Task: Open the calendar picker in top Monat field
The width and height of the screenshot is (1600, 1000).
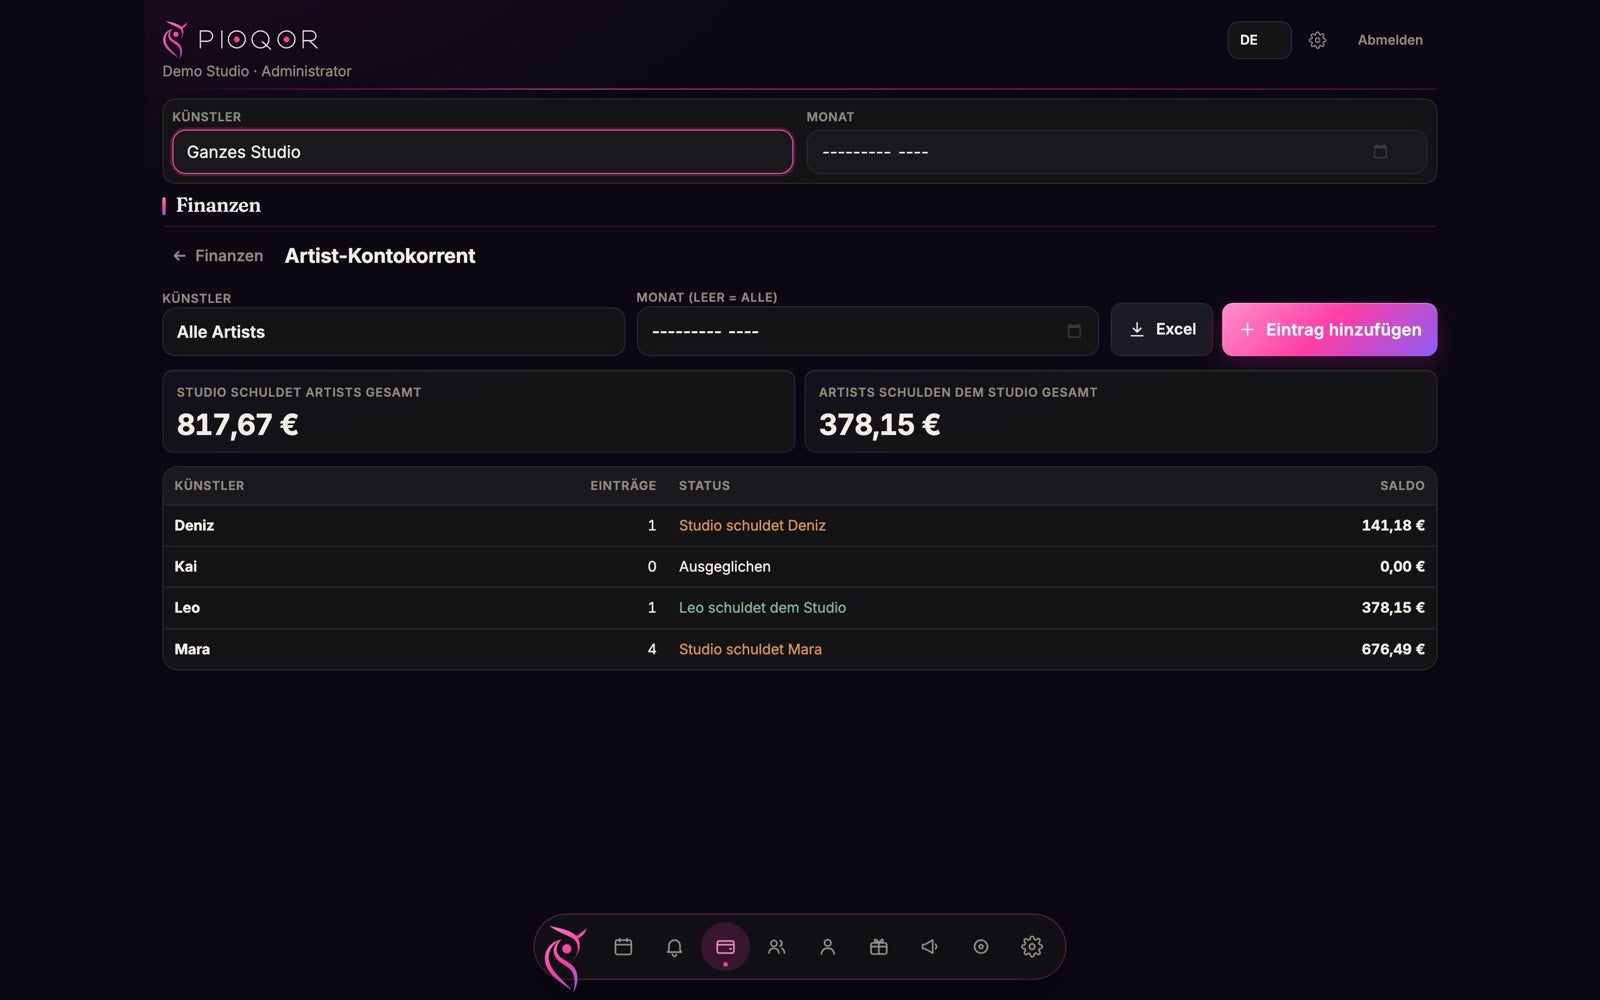Action: tap(1380, 152)
